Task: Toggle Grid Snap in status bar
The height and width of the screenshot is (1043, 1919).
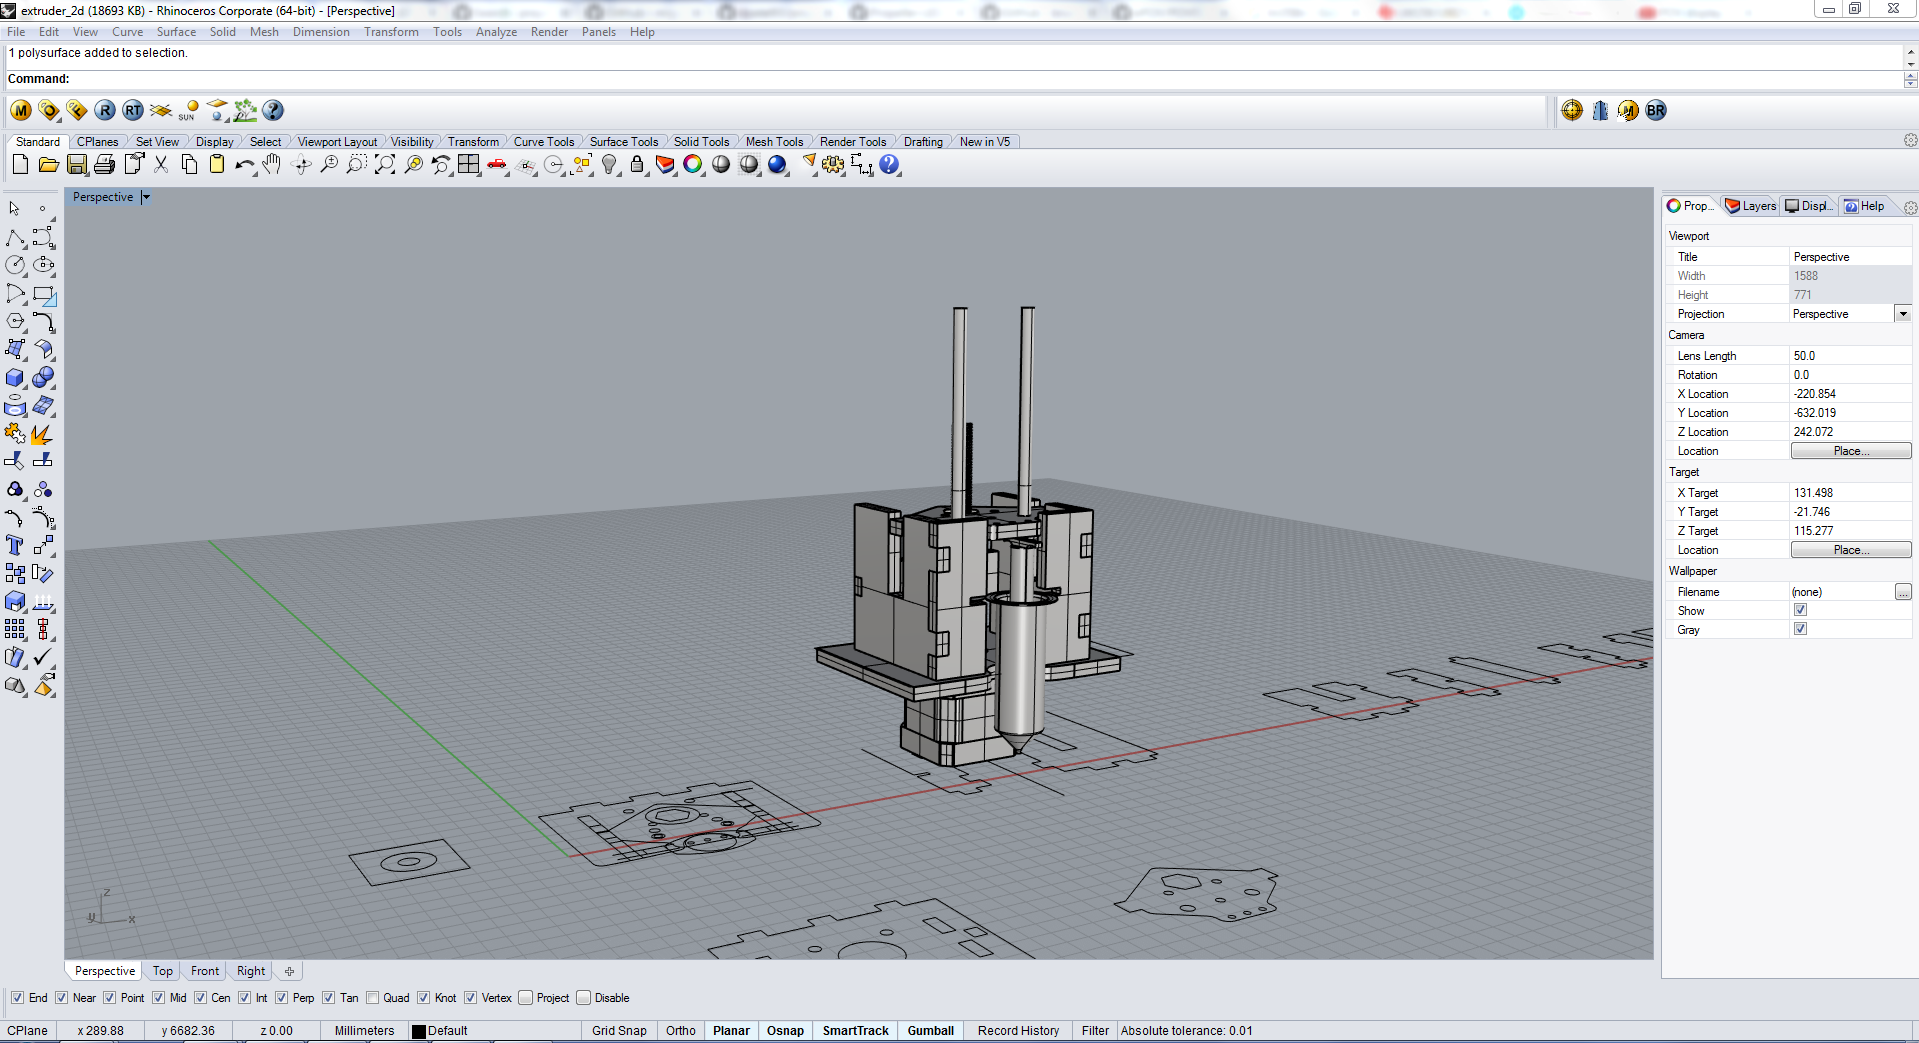Action: coord(619,1031)
